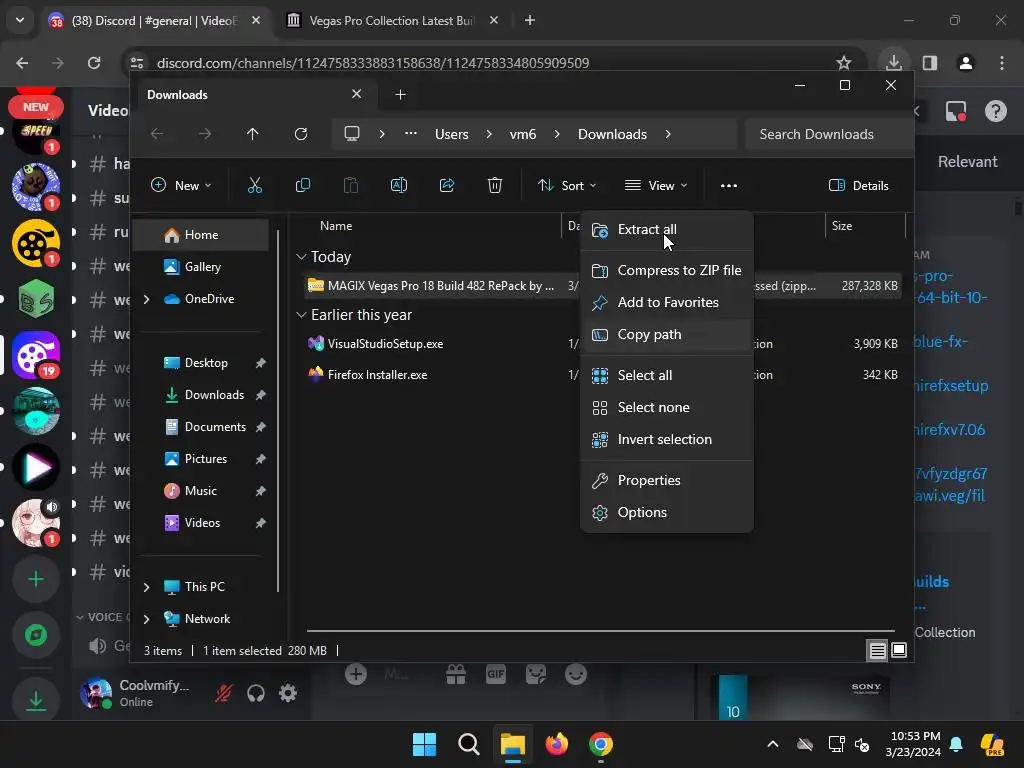Click the Rename icon in Explorer toolbar
The width and height of the screenshot is (1024, 768).
(x=398, y=185)
